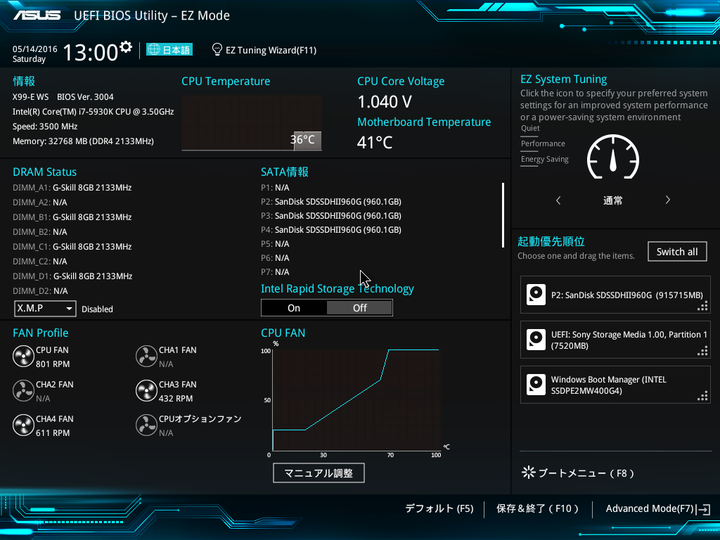Click the SATA P1: N/A row

[x=275, y=187]
